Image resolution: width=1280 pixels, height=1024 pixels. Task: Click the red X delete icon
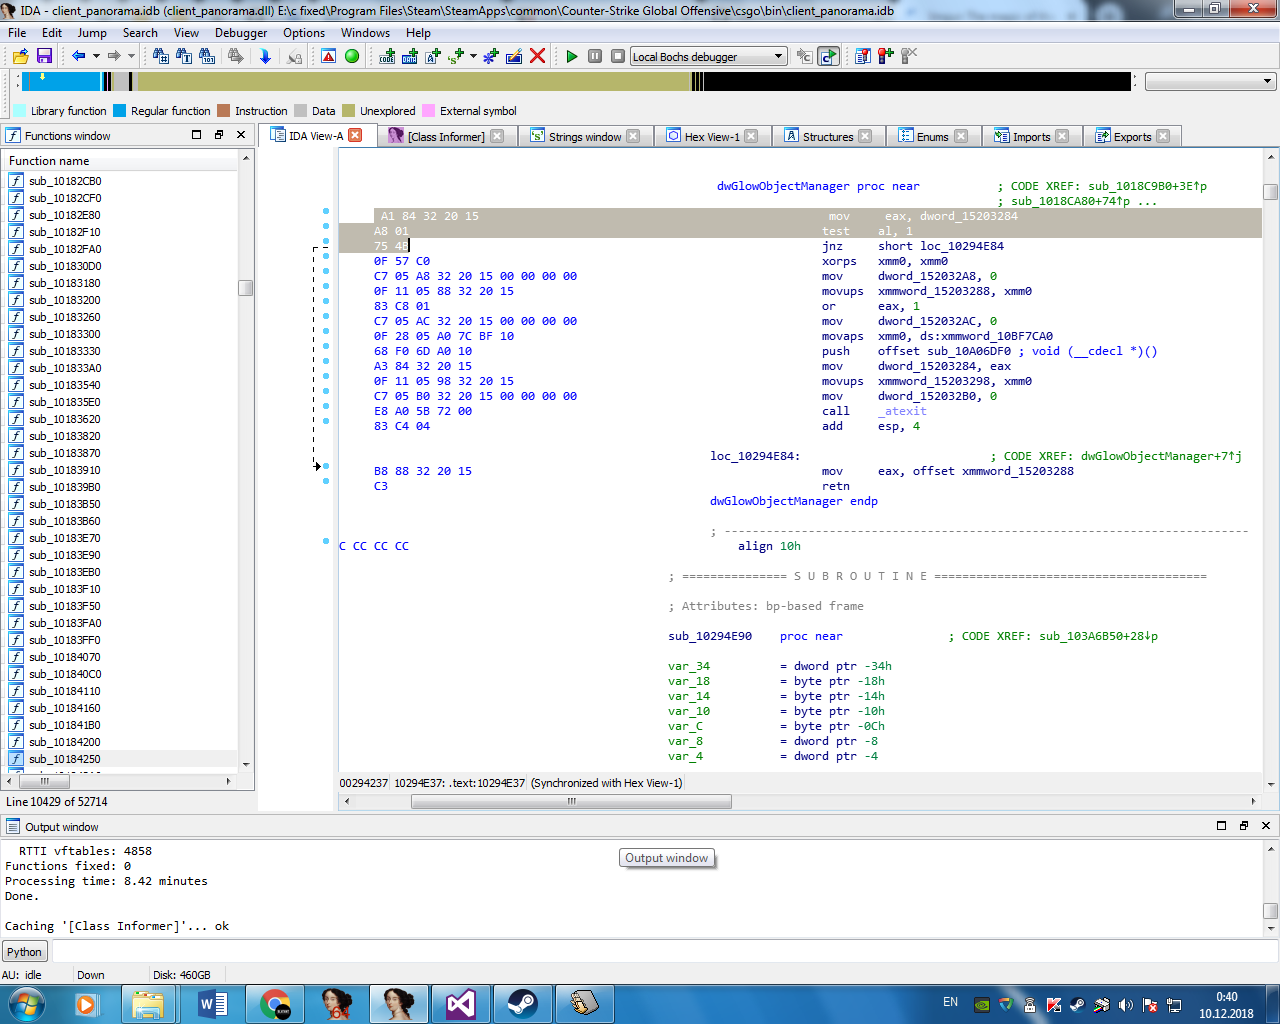(x=537, y=56)
